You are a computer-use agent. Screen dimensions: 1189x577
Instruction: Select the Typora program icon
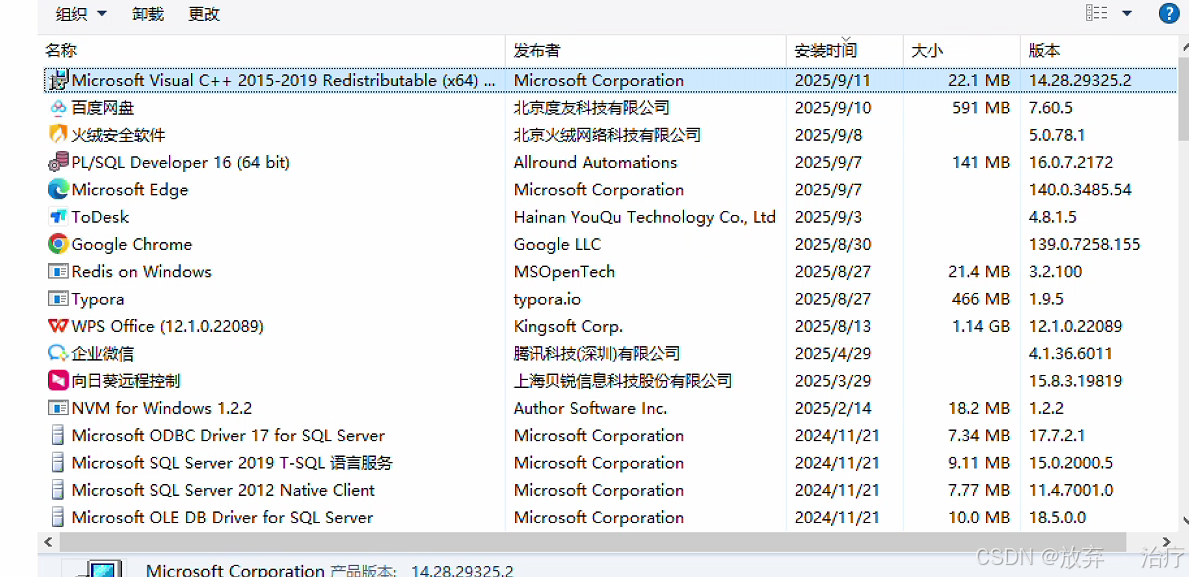[x=57, y=298]
